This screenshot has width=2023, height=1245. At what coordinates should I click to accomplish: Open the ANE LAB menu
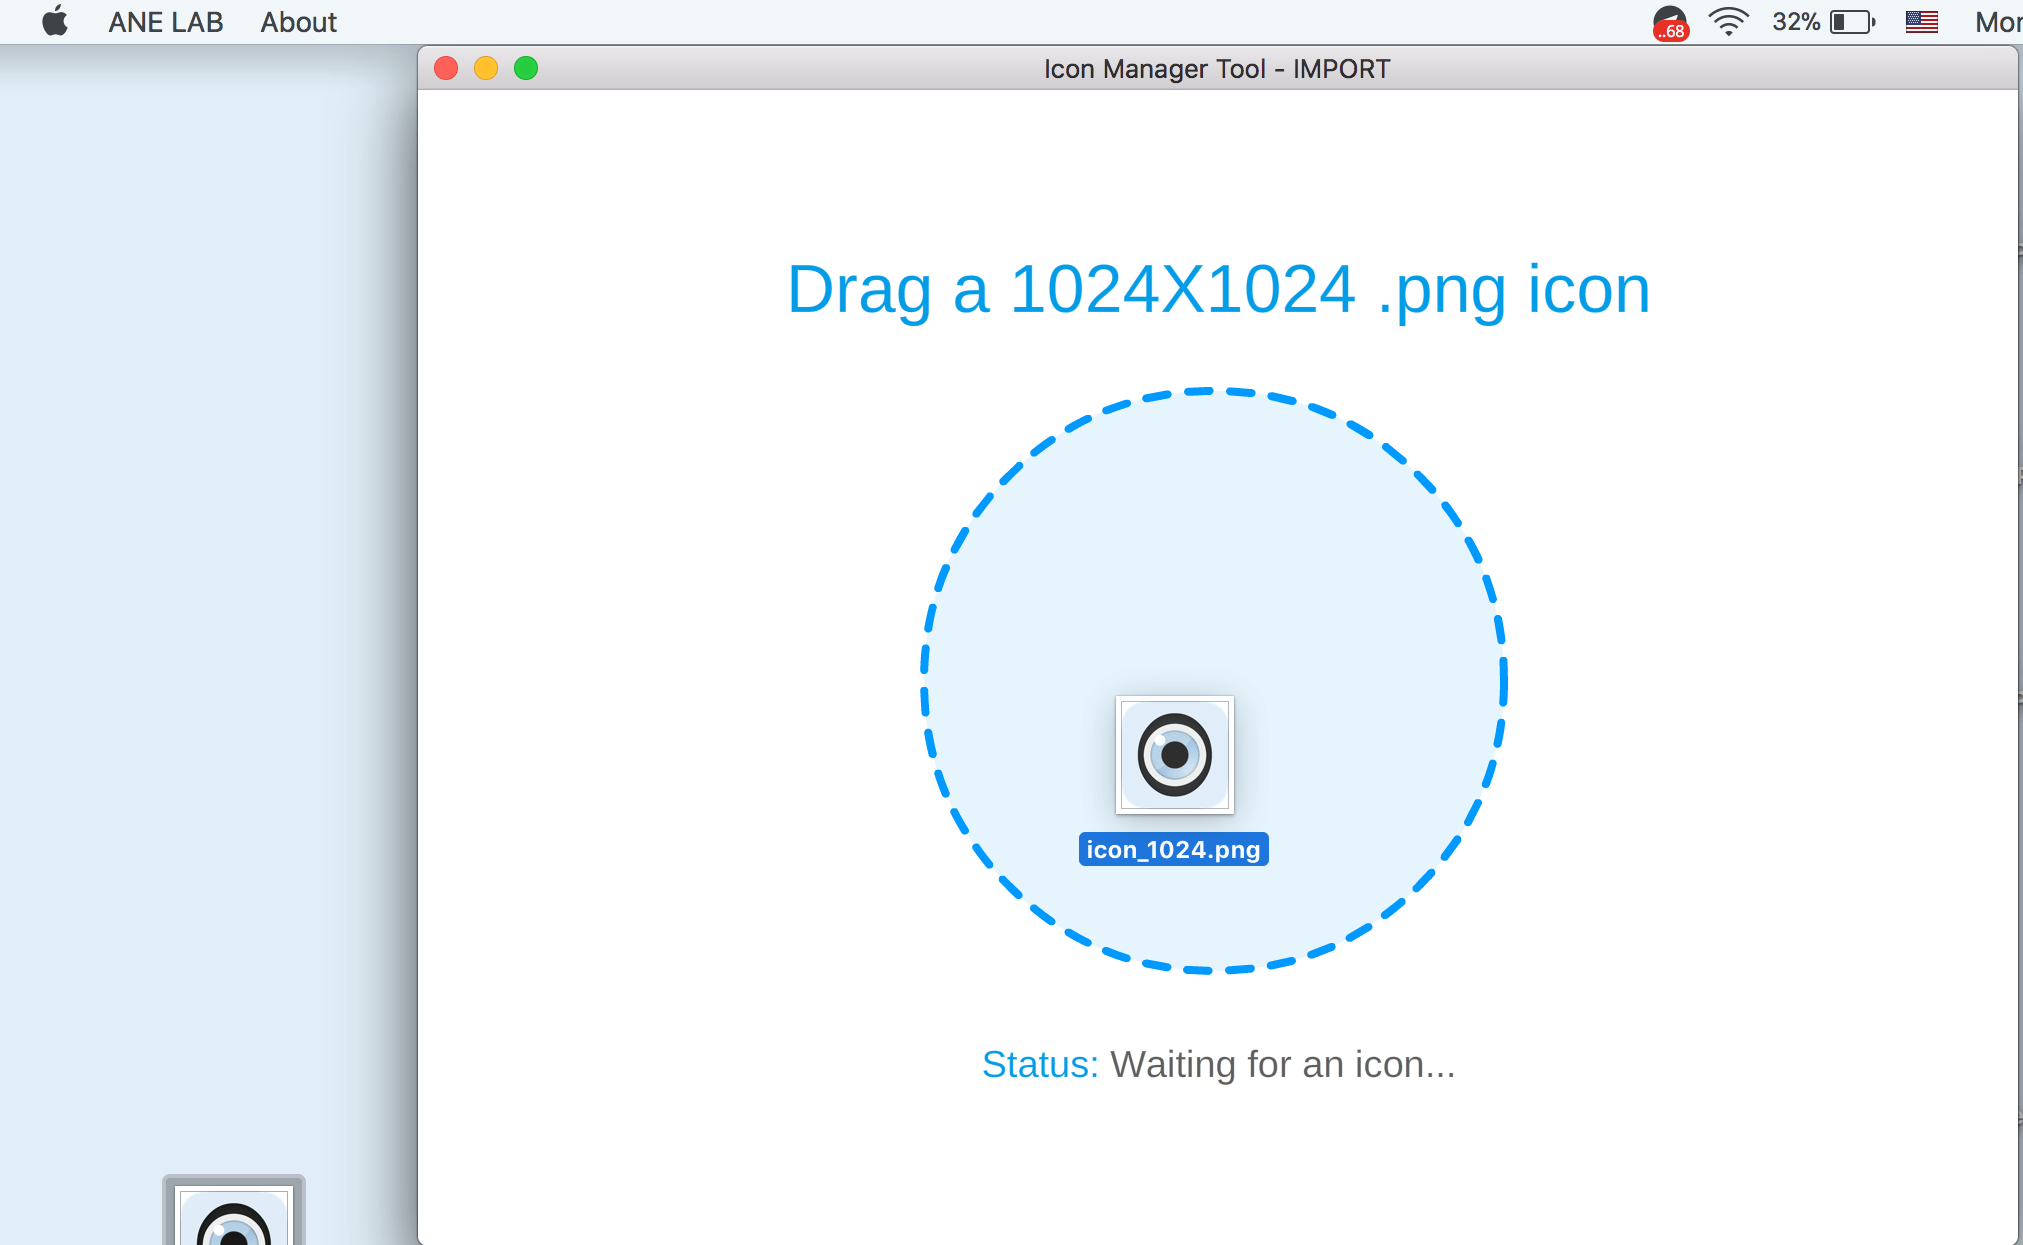(x=165, y=21)
